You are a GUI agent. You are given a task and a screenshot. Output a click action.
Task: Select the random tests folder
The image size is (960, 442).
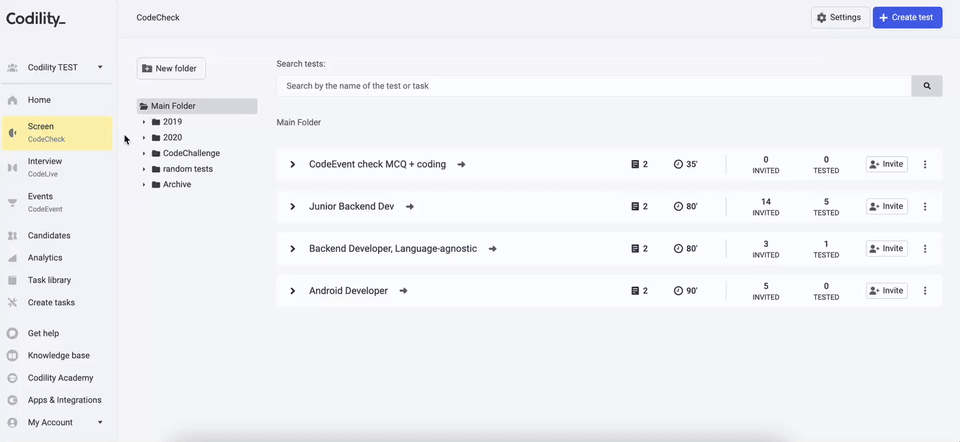[187, 169]
